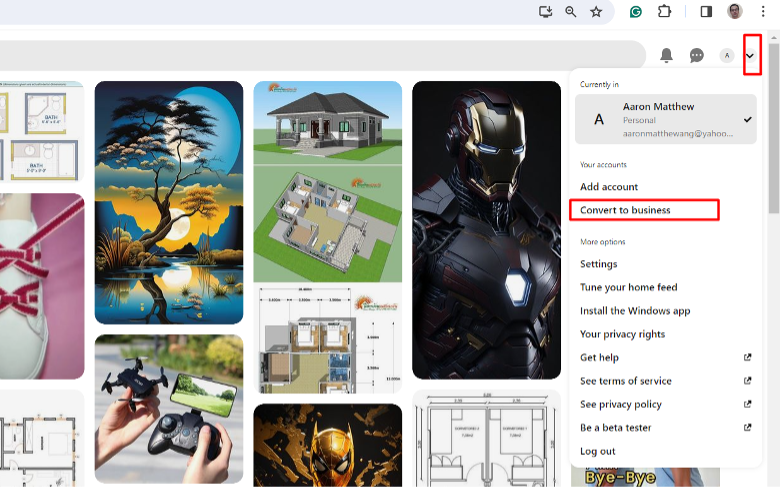Screen dimensions: 780x488
Task: Toggle the browser side panel icon
Action: point(706,11)
